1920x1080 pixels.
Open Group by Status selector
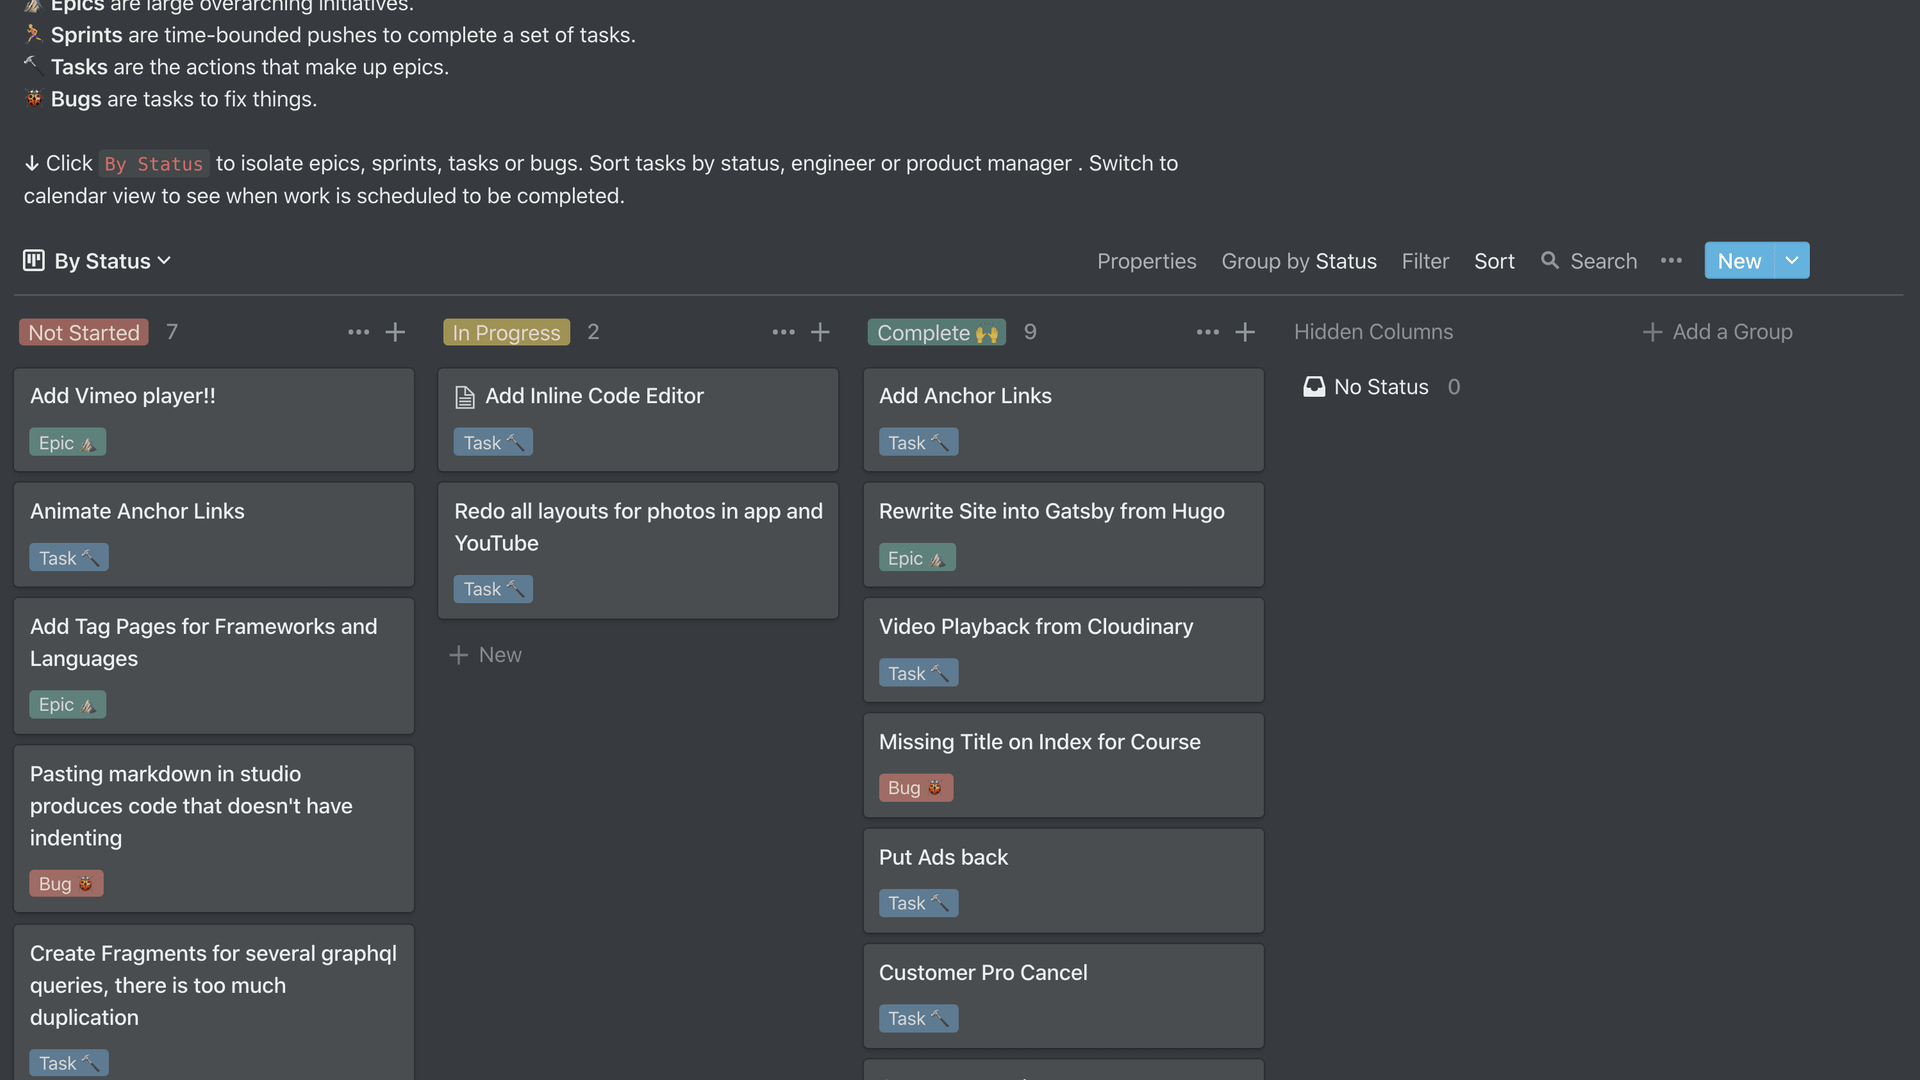click(x=1298, y=261)
